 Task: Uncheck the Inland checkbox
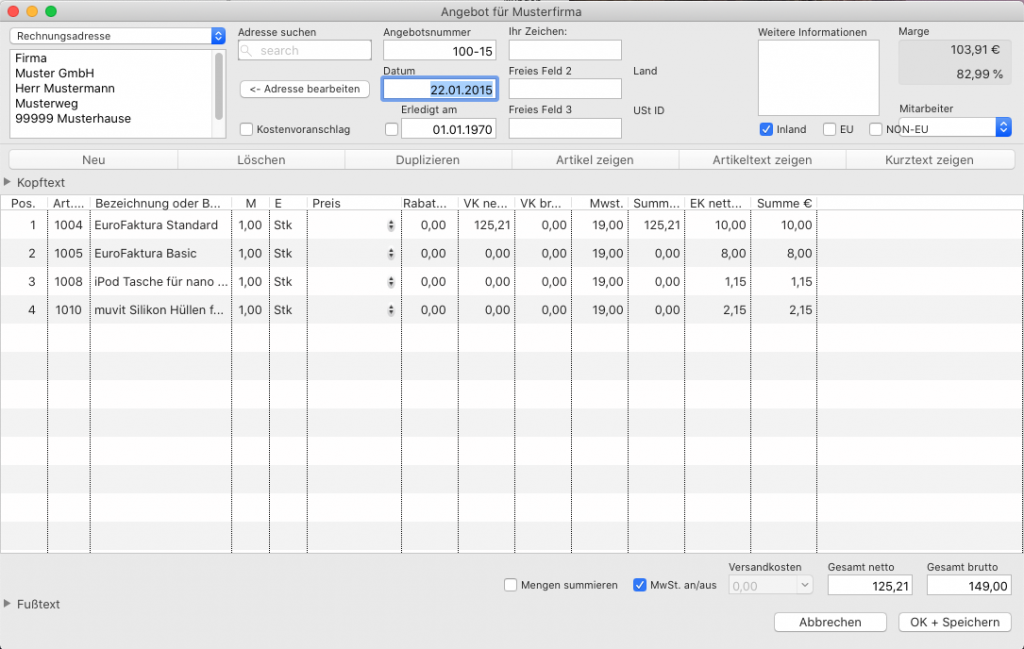tap(766, 129)
